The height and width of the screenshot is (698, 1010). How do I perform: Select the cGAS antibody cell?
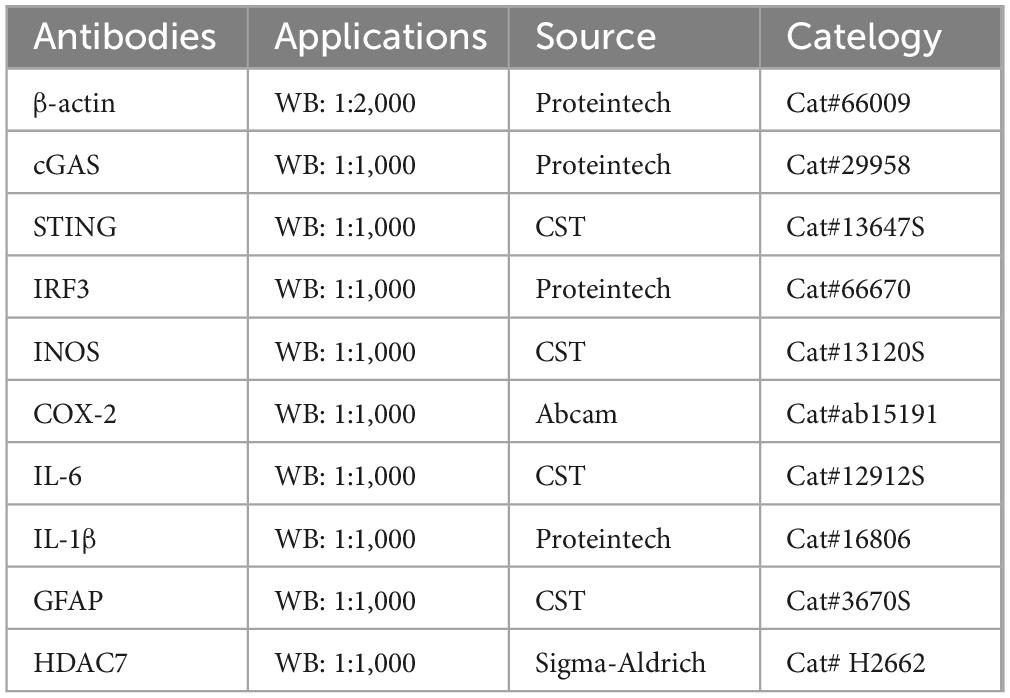coord(65,164)
